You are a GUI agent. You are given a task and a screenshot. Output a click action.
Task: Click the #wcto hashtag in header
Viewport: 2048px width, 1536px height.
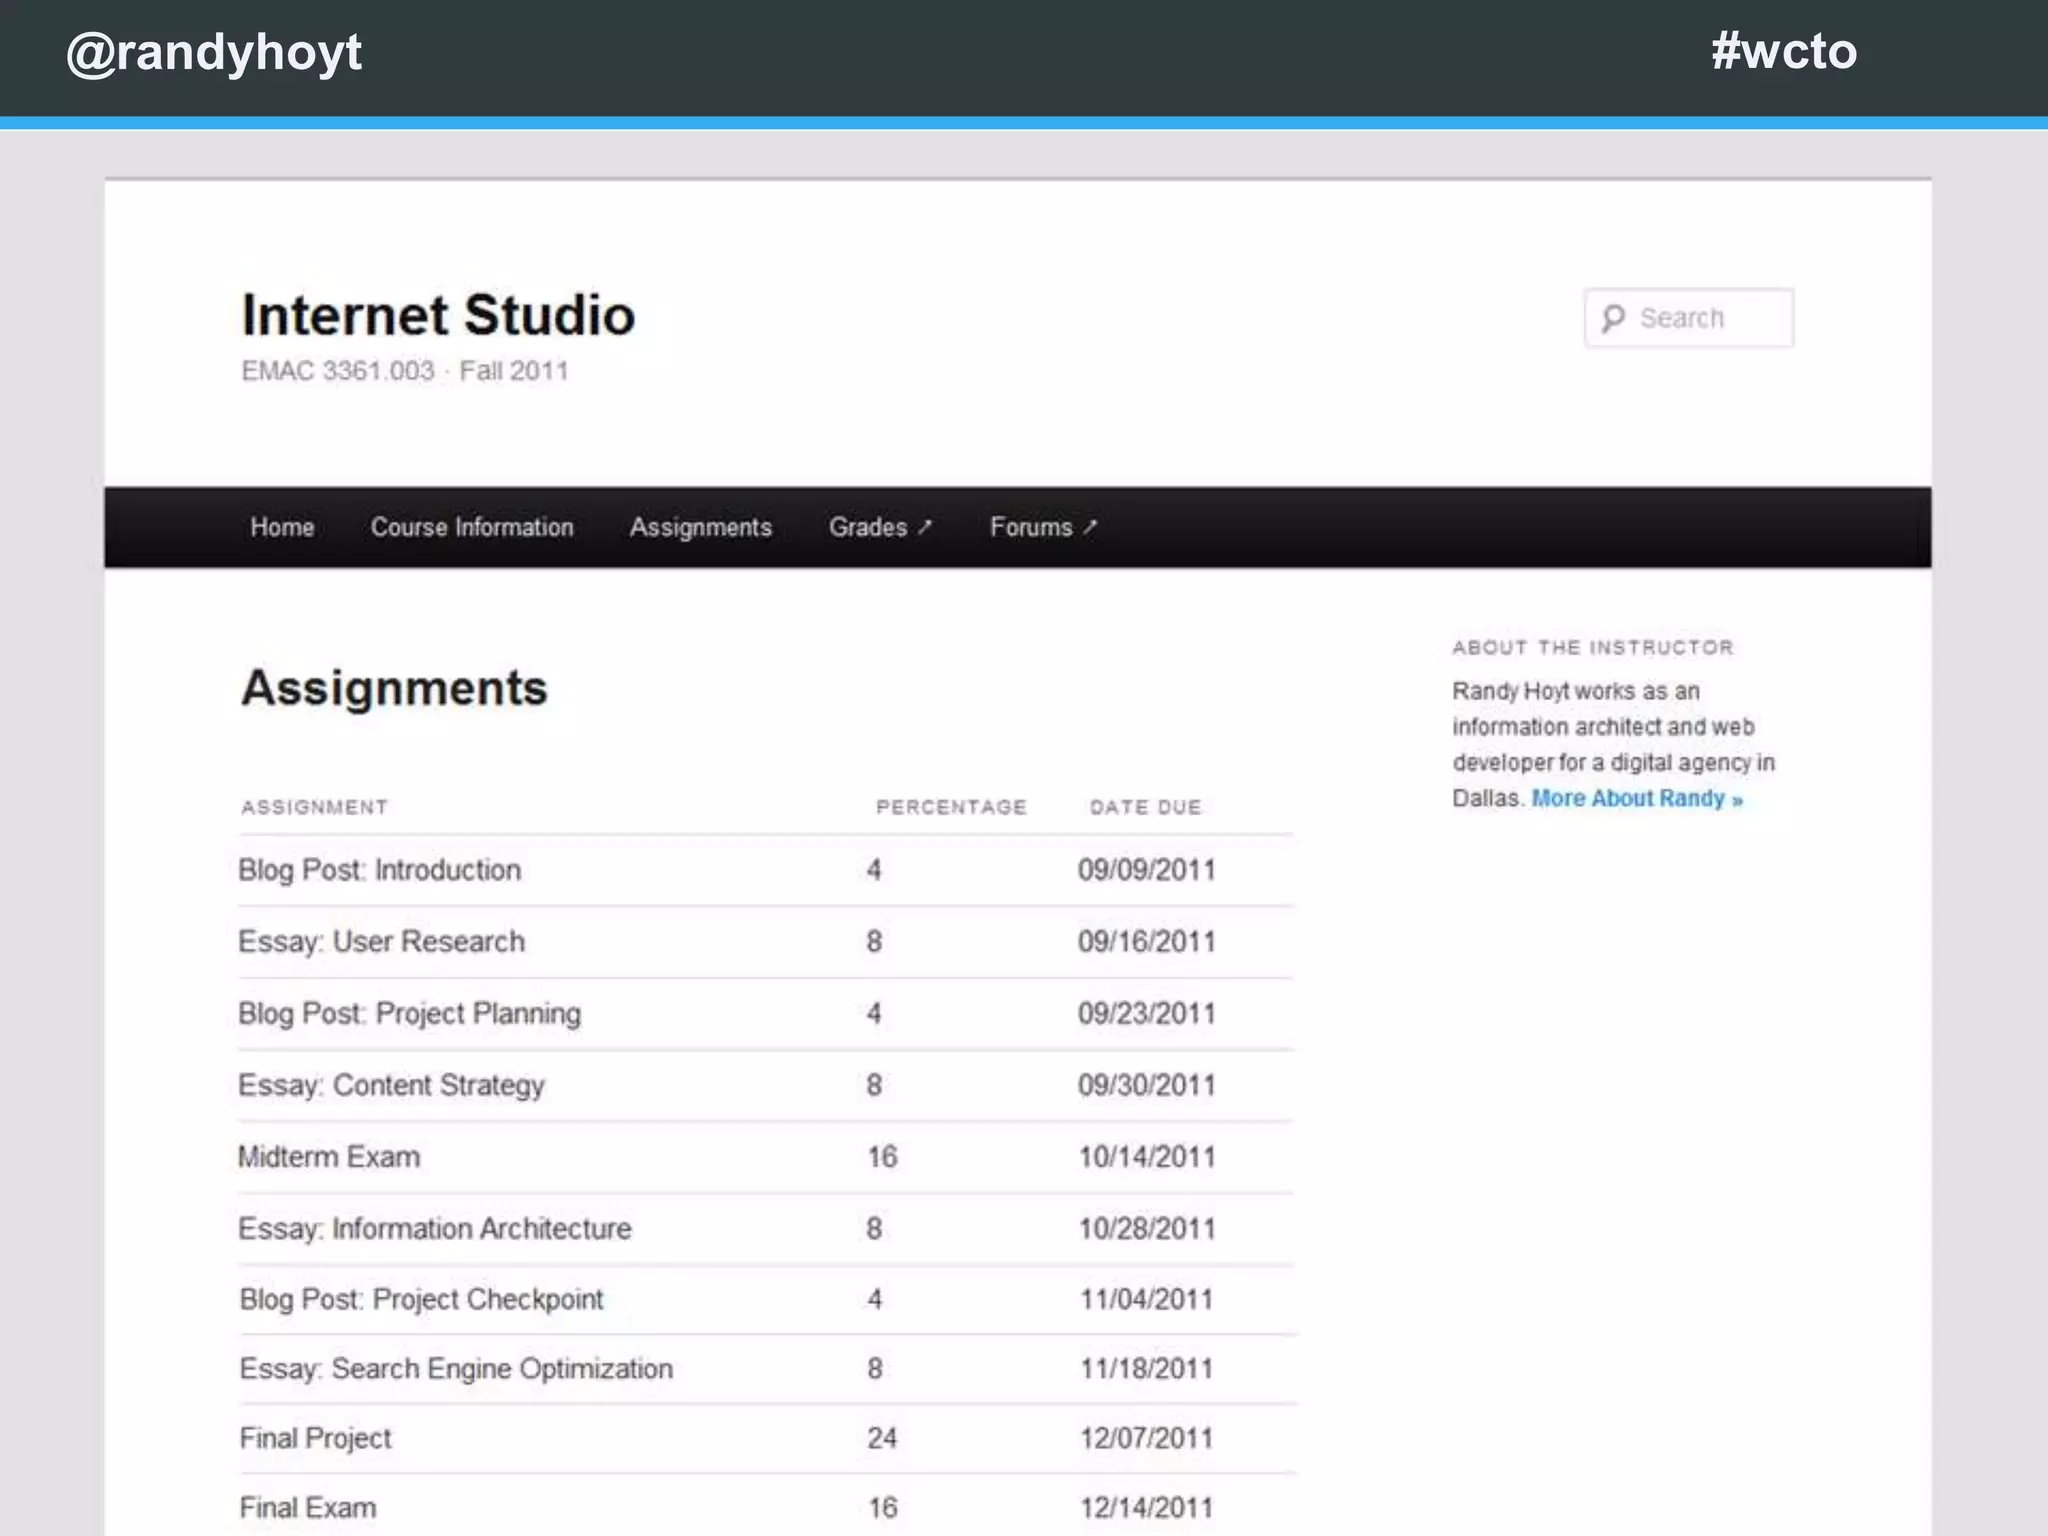[x=1783, y=50]
